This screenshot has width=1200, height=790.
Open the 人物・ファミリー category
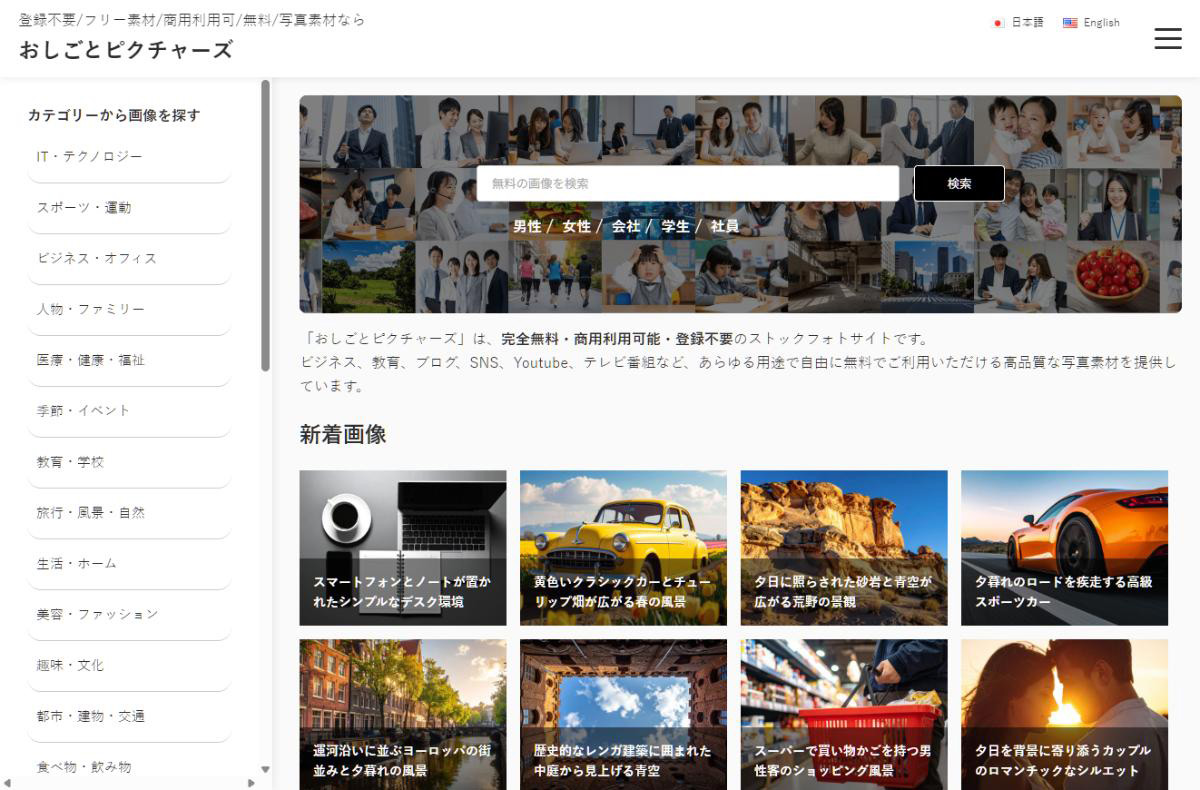pyautogui.click(x=129, y=310)
